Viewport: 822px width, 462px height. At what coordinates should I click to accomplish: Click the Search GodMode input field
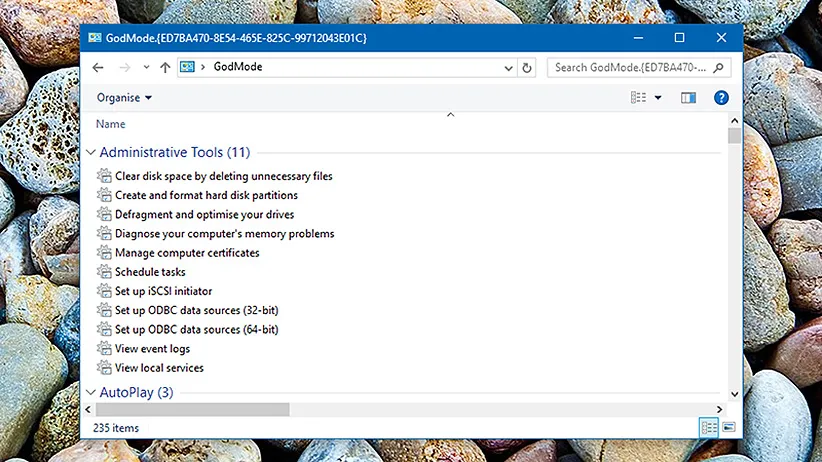pos(630,67)
